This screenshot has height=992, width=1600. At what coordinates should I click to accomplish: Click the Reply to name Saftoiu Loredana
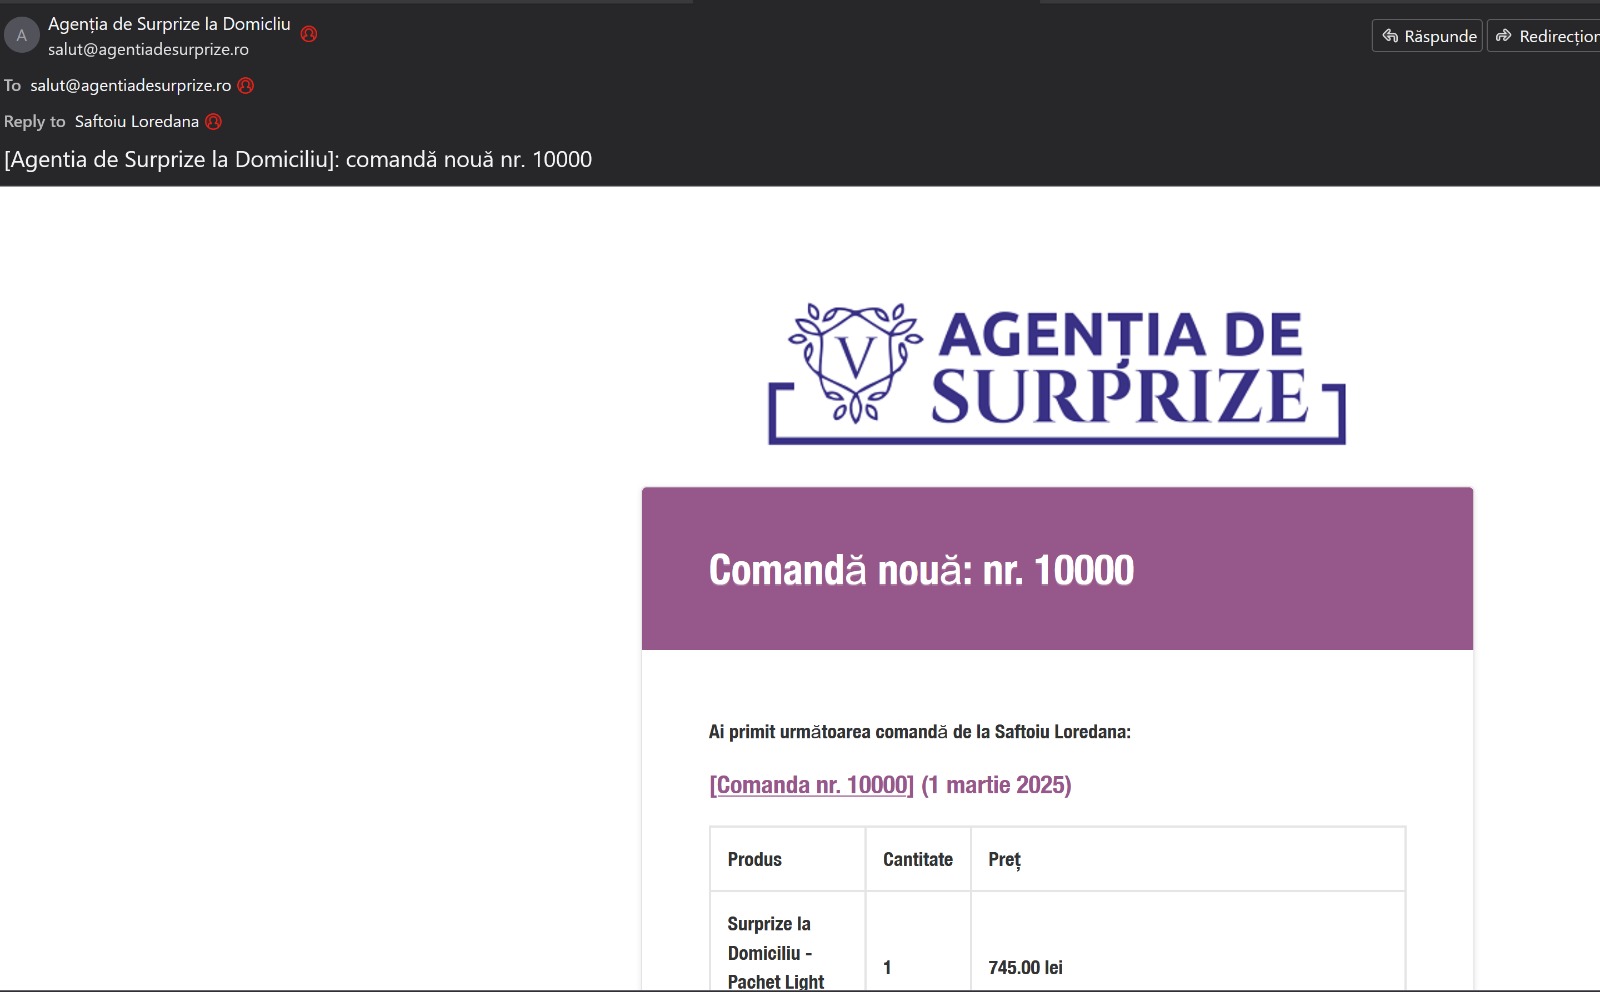pyautogui.click(x=137, y=122)
